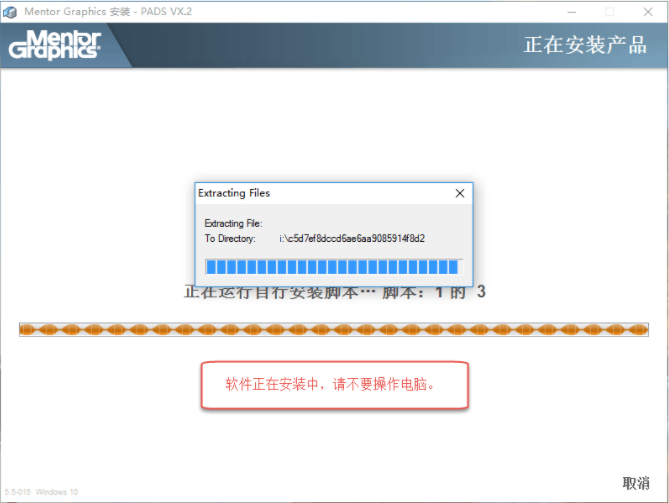
Task: Click the installer icon in title bar
Action: pos(10,12)
